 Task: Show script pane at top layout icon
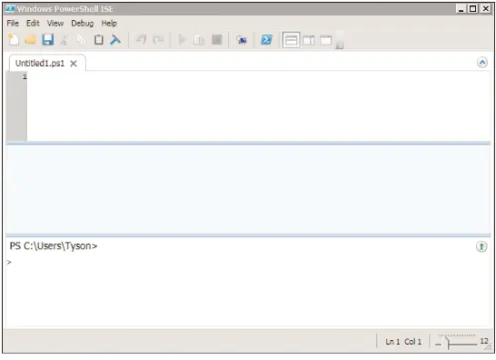pos(291,40)
